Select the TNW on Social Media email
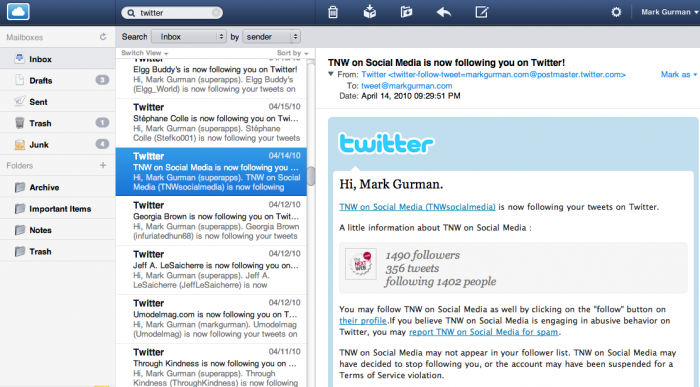Image resolution: width=700 pixels, height=387 pixels. pyautogui.click(x=211, y=172)
